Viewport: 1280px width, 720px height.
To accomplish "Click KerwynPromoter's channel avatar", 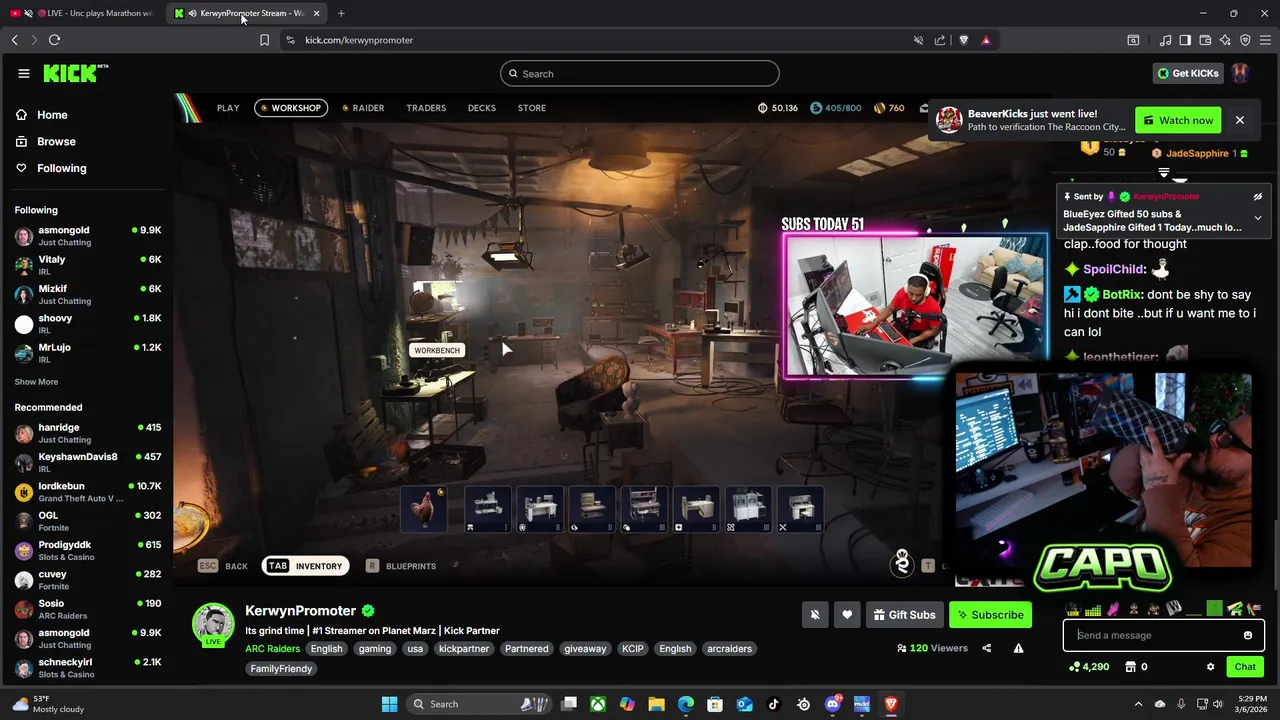I will (x=213, y=624).
